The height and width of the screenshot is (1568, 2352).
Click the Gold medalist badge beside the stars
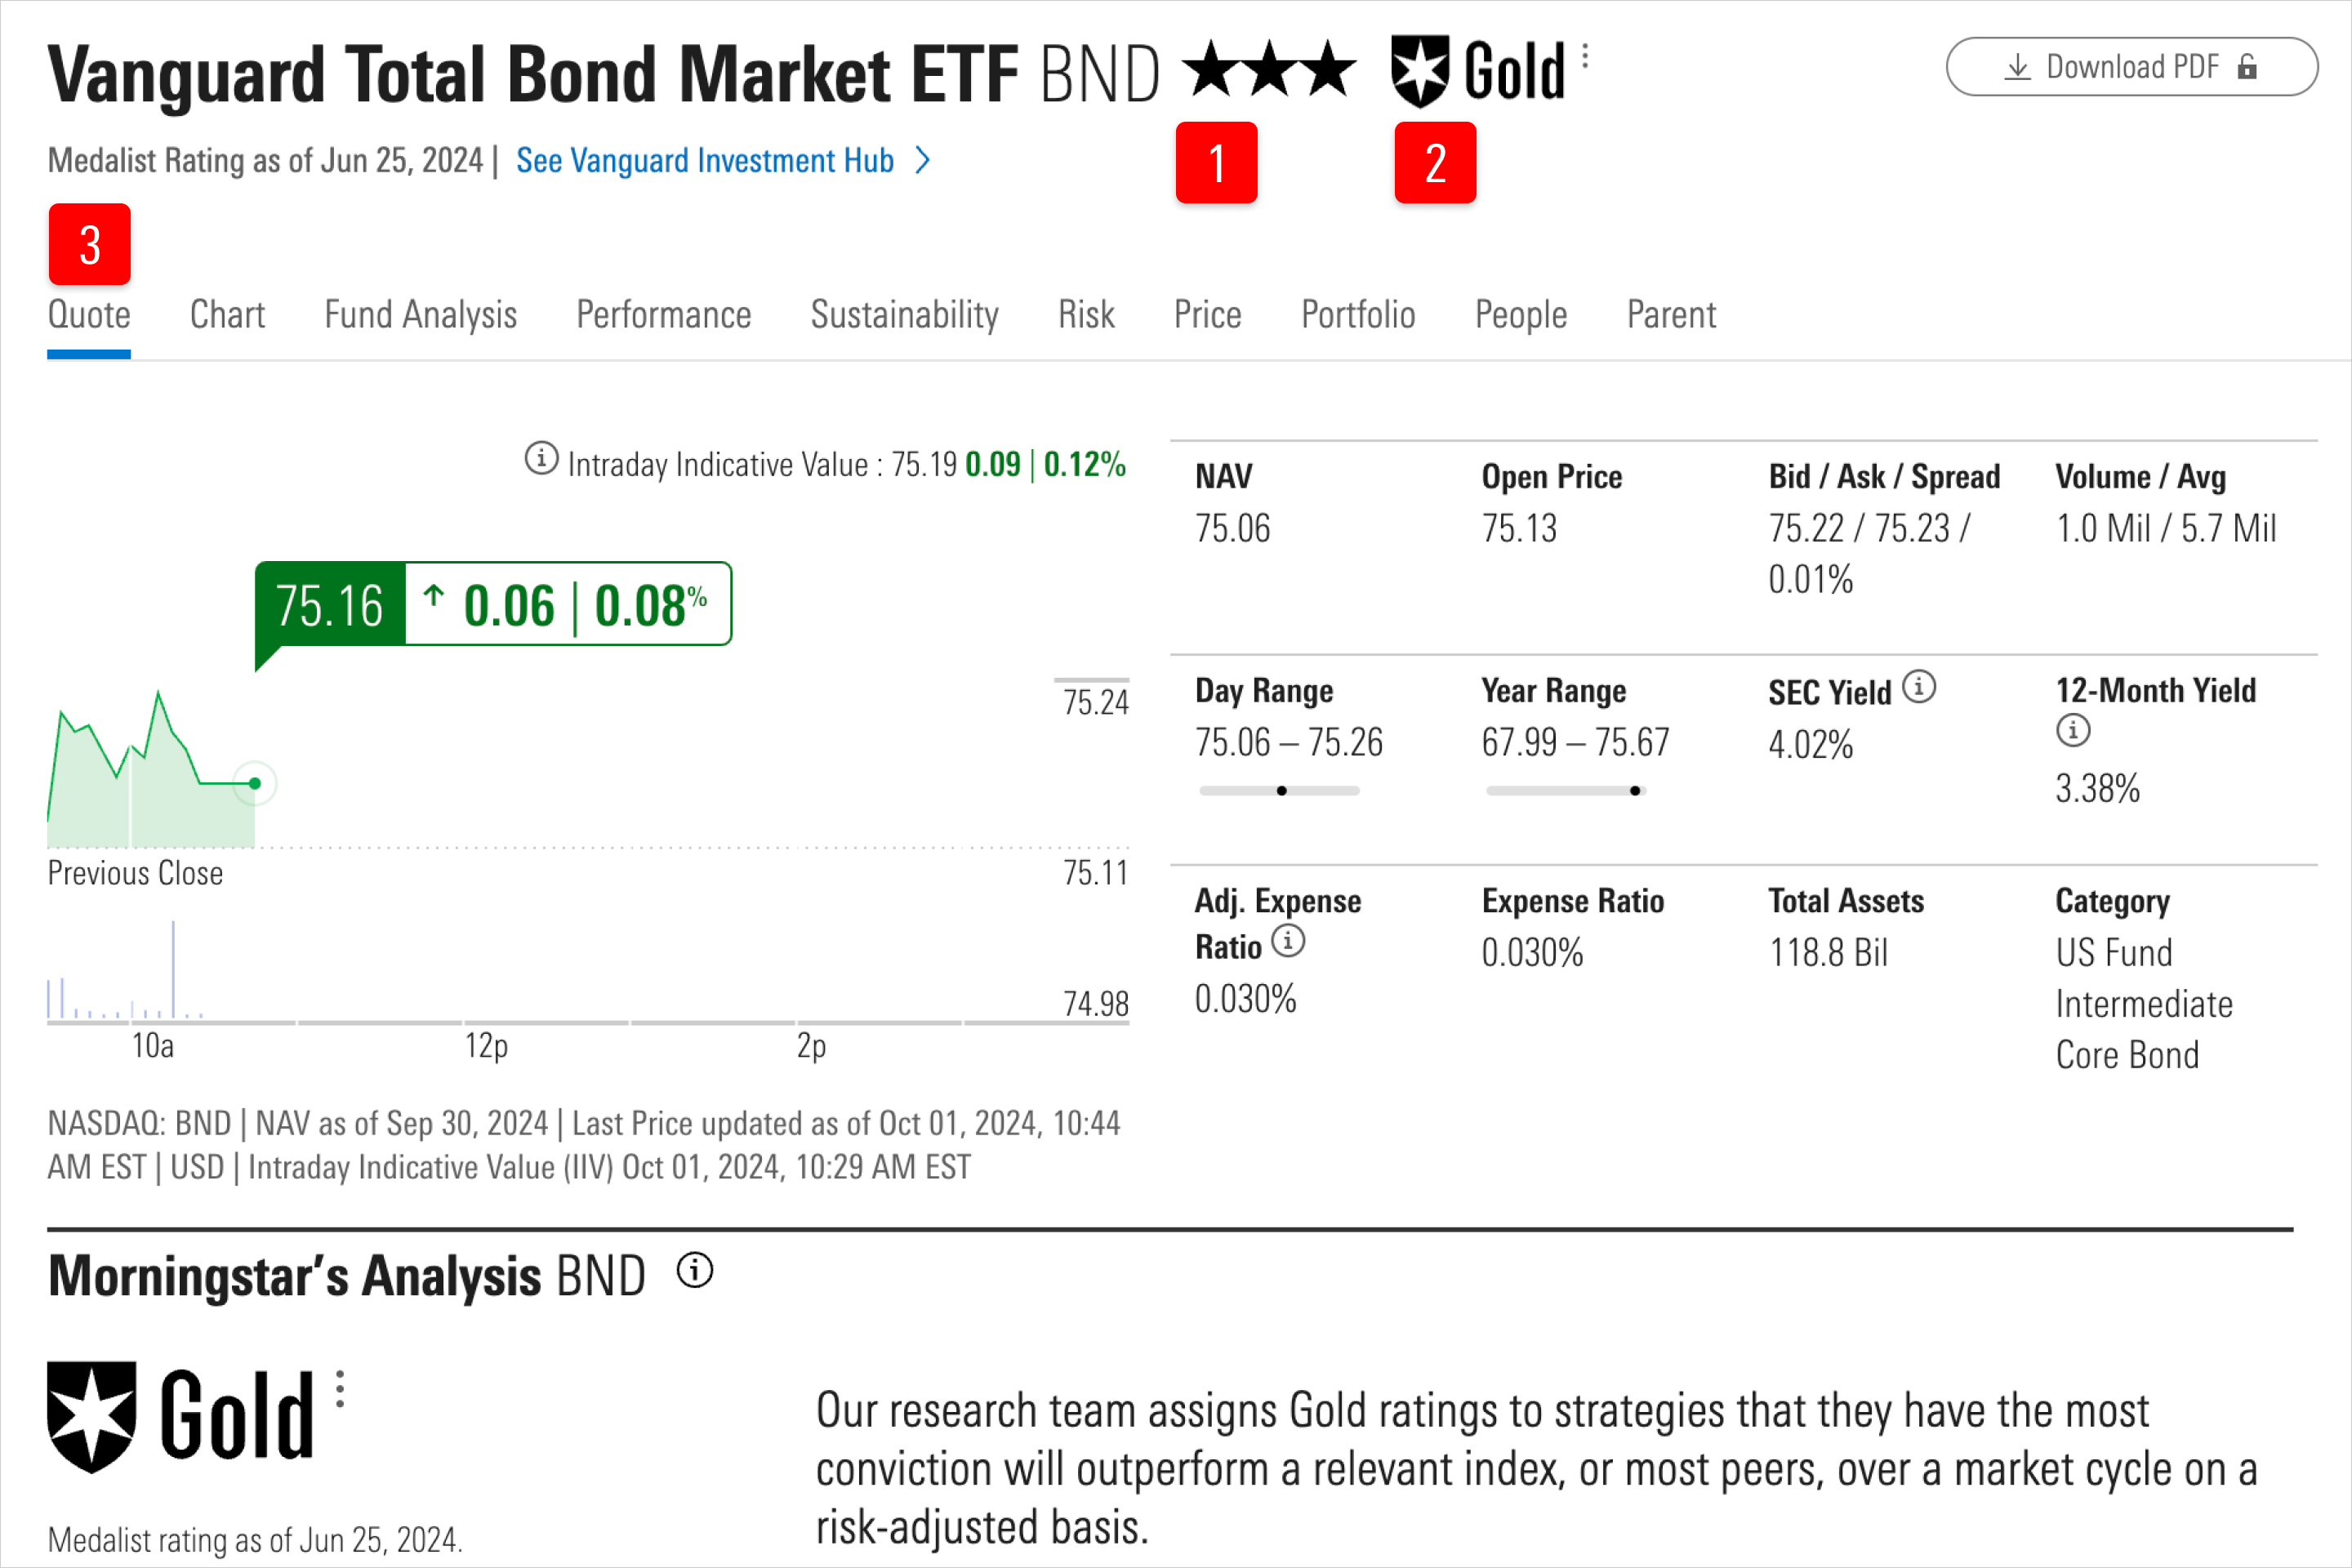point(1421,68)
